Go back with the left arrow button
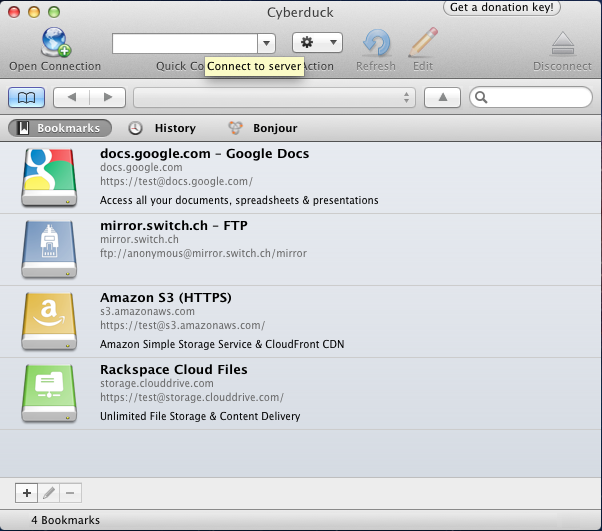602x531 pixels. [71, 98]
